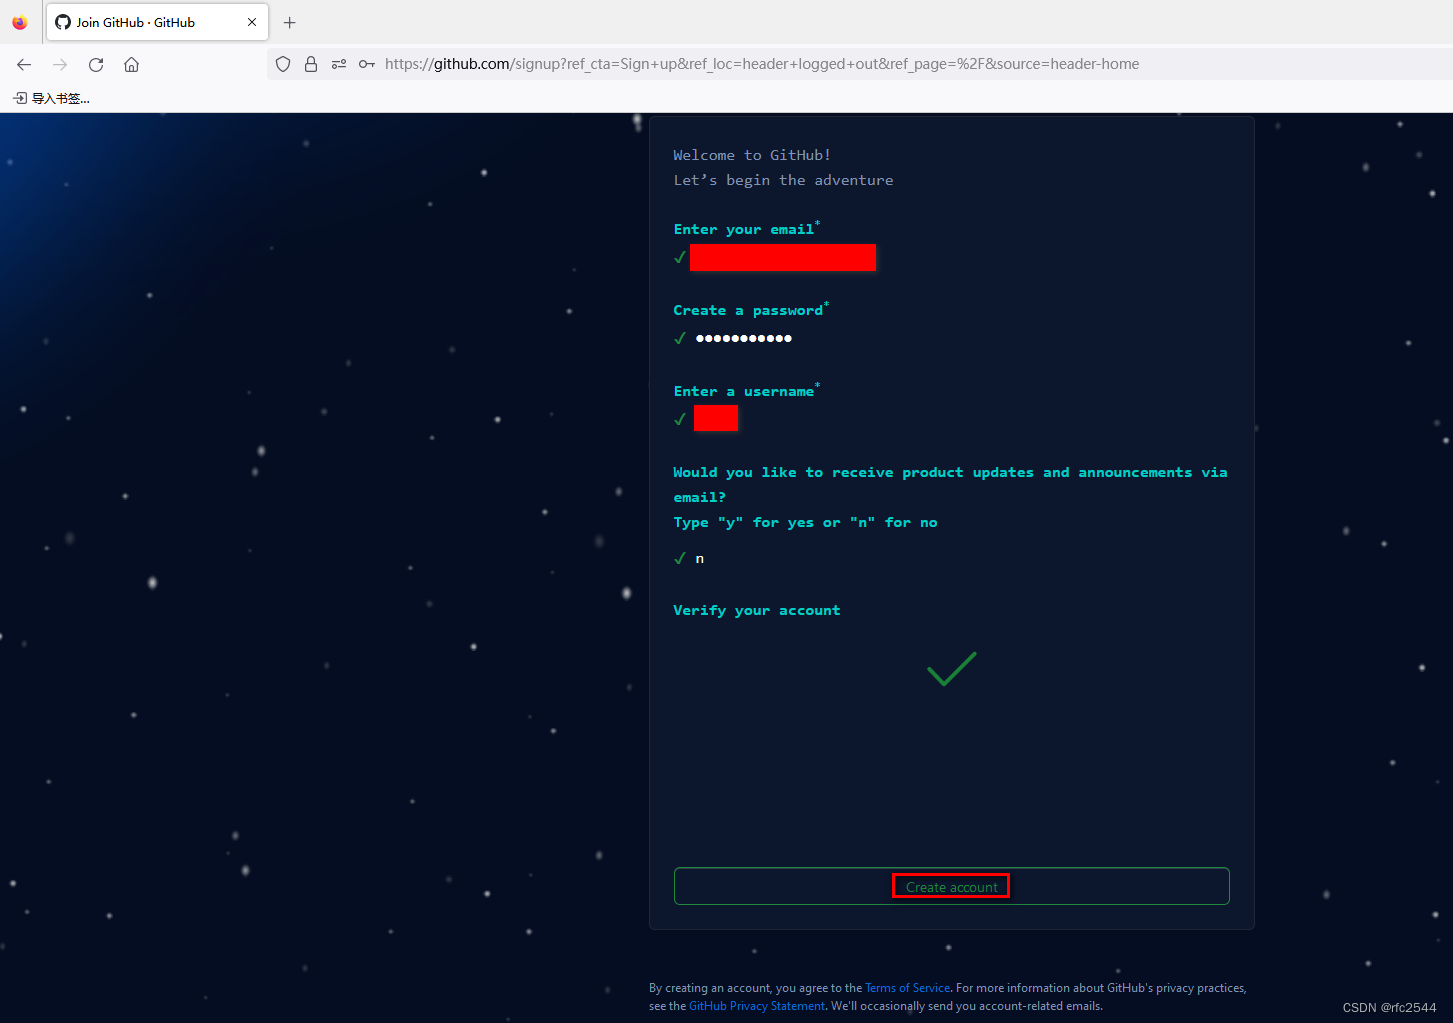Click the browser Back arrow
The image size is (1453, 1023).
[24, 64]
